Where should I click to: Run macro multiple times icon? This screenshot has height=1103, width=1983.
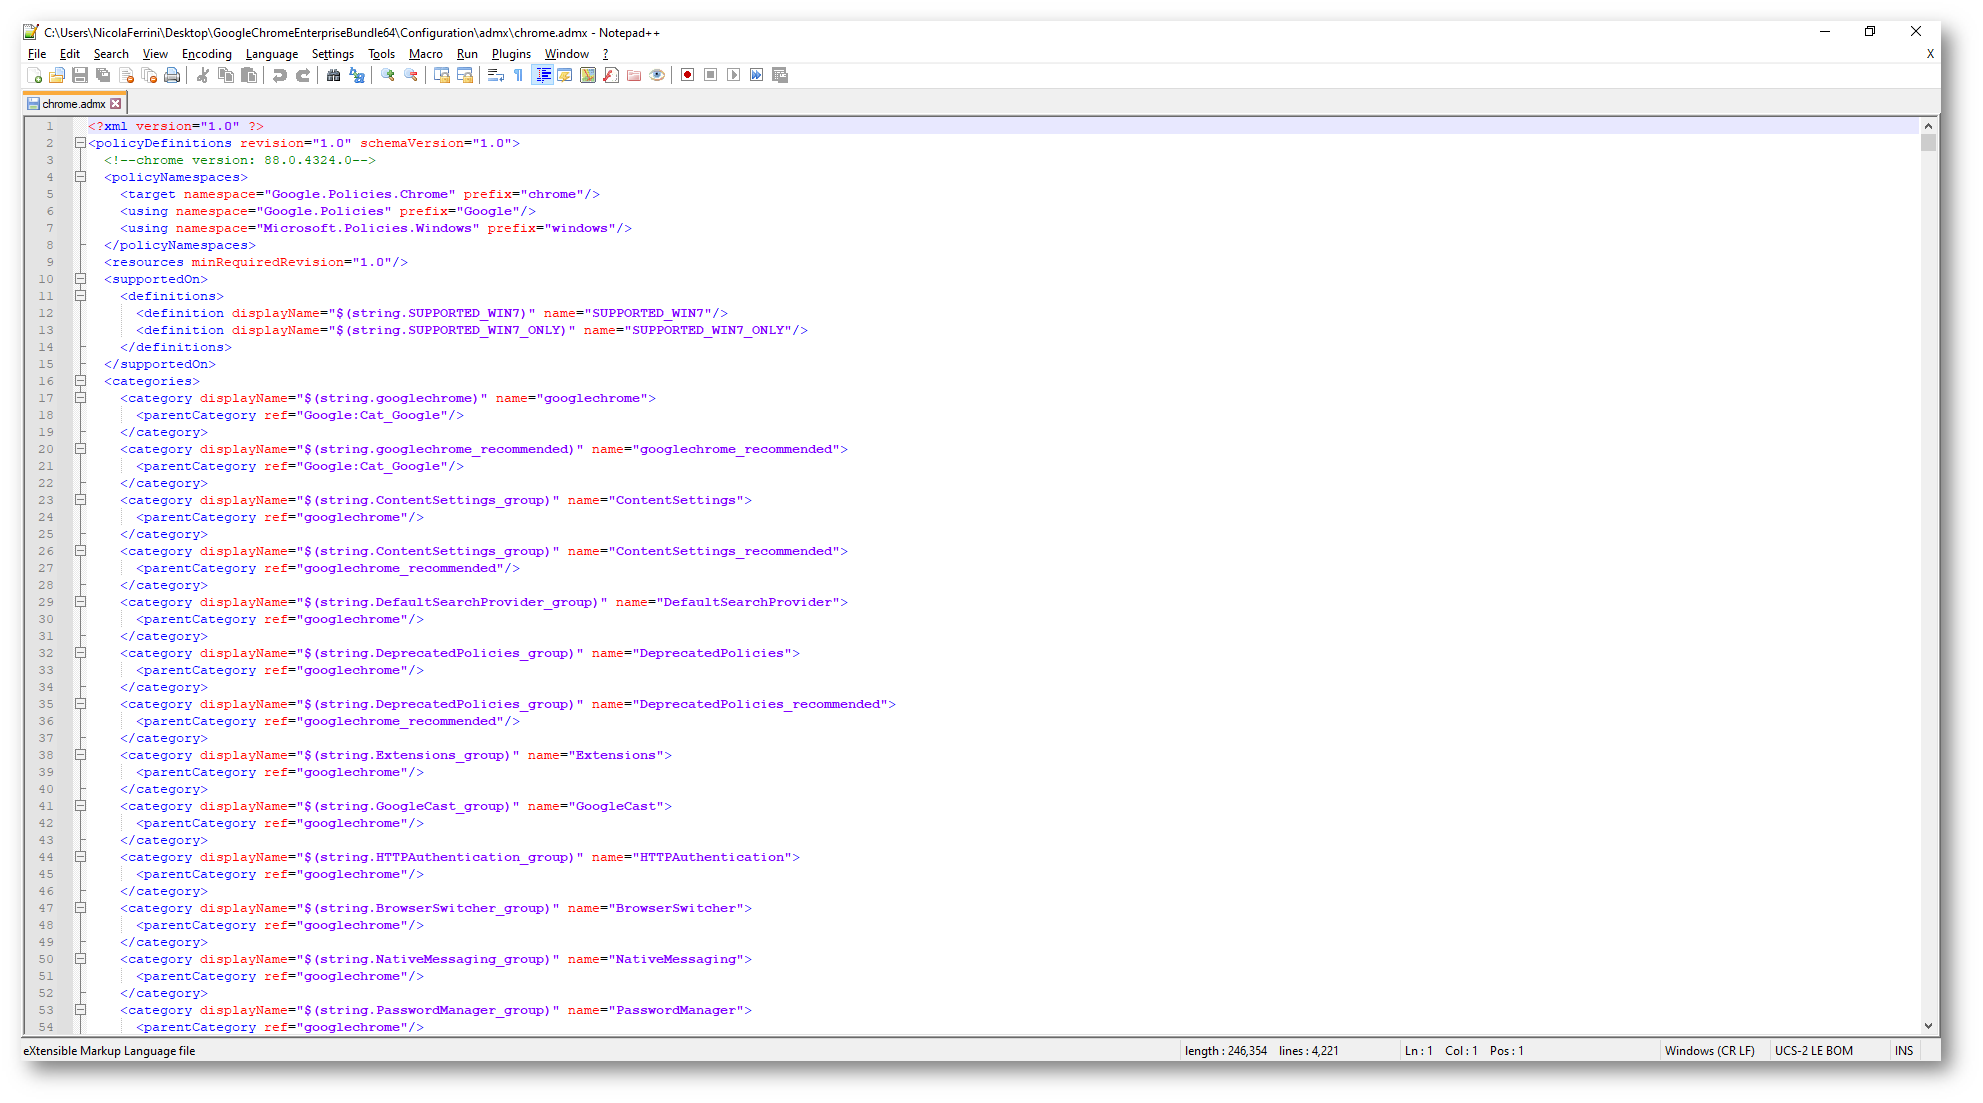click(757, 75)
